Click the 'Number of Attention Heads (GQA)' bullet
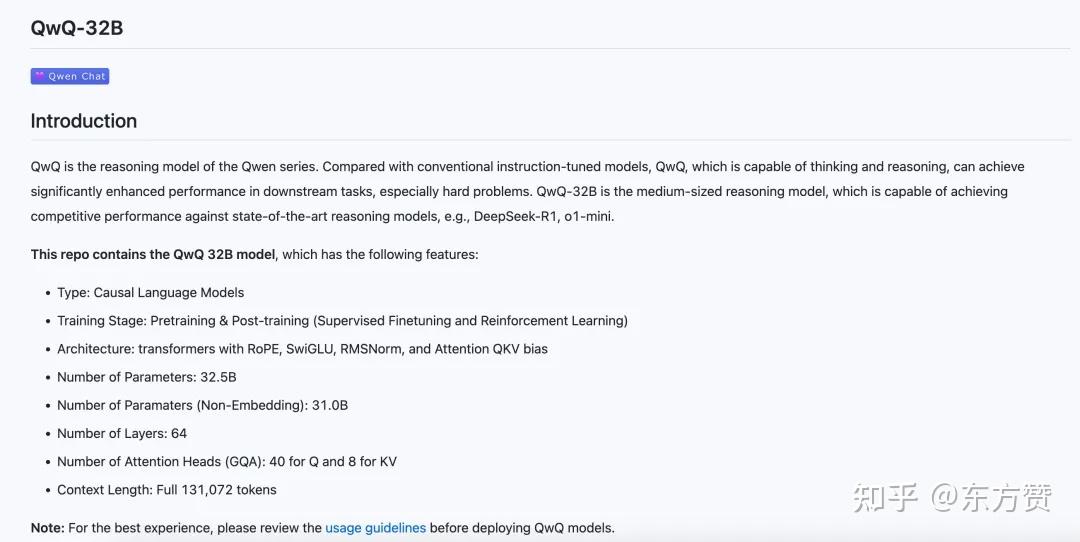The image size is (1080, 542). (227, 461)
